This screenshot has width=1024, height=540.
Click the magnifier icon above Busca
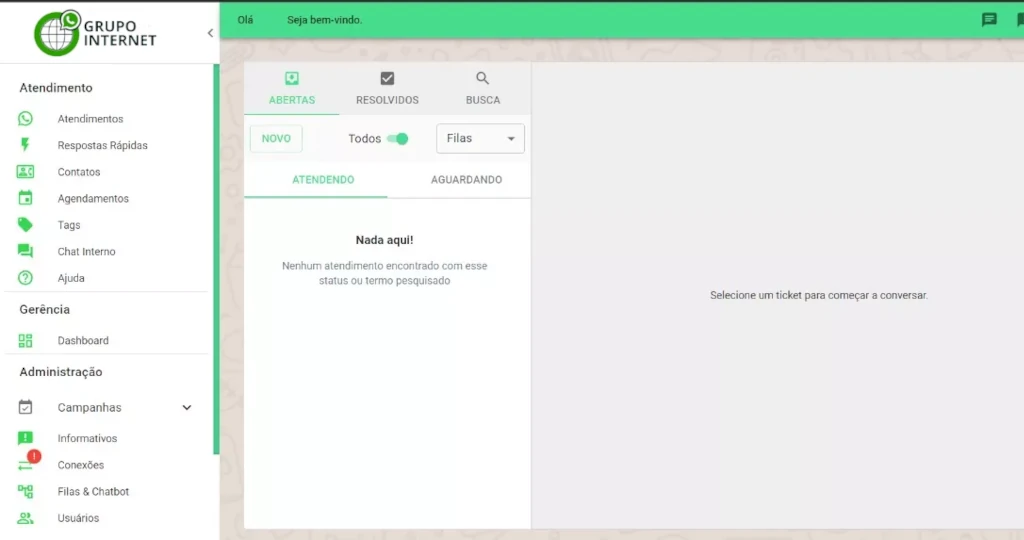(482, 78)
